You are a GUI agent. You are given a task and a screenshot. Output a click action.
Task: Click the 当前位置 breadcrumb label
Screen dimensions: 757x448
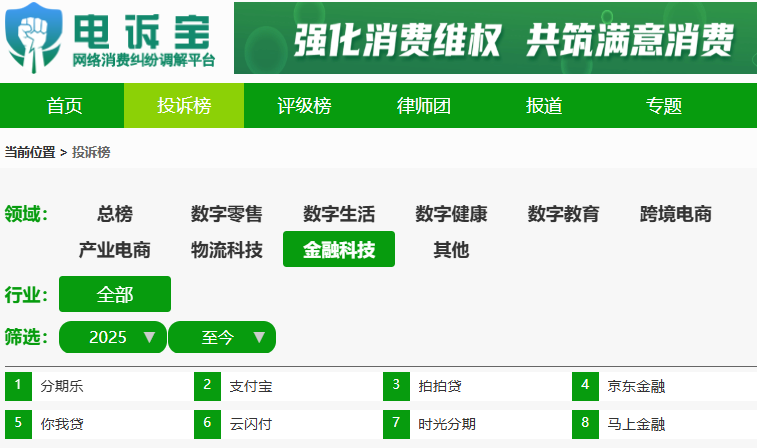click(30, 153)
